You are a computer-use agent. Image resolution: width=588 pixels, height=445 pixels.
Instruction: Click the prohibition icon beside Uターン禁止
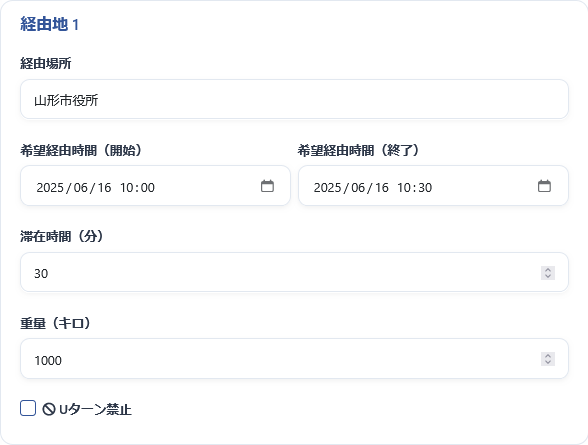(49, 409)
